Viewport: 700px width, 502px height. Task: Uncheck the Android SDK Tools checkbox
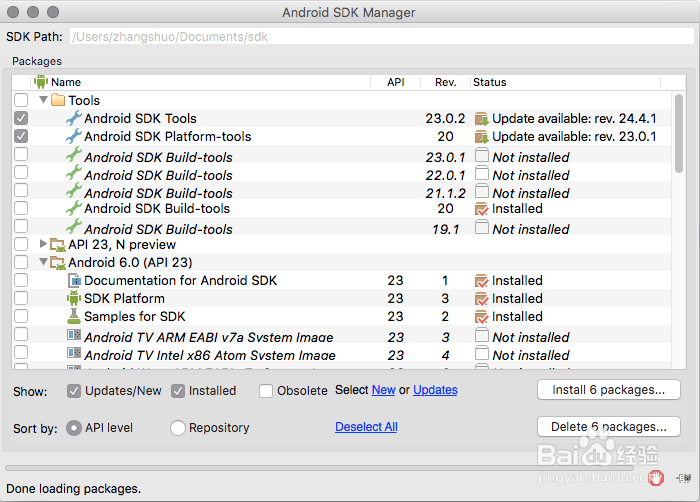tap(21, 118)
